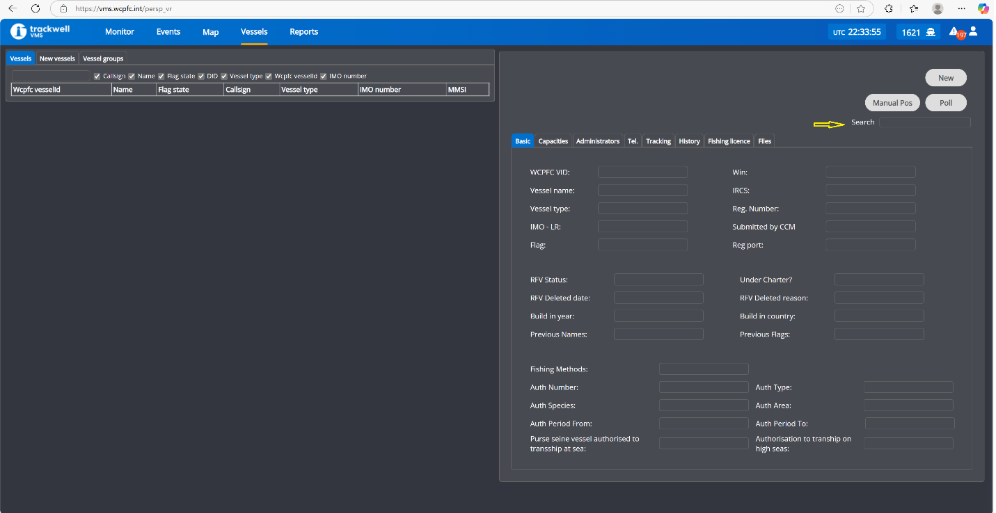Open the site information lock icon
The image size is (996, 513).
[63, 9]
